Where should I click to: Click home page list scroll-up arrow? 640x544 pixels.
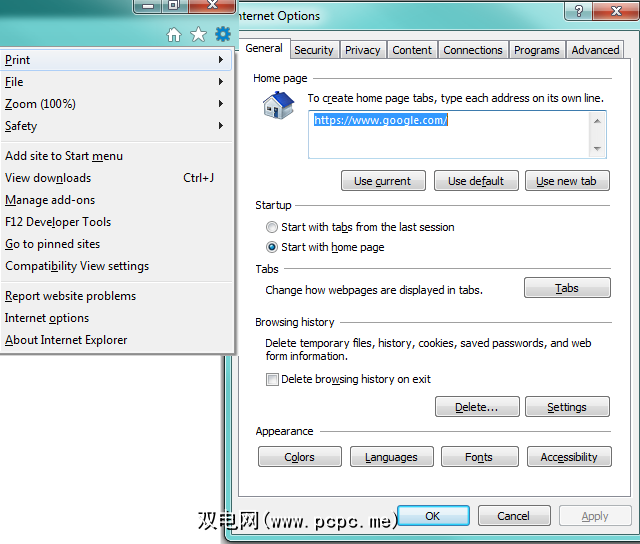[x=597, y=121]
